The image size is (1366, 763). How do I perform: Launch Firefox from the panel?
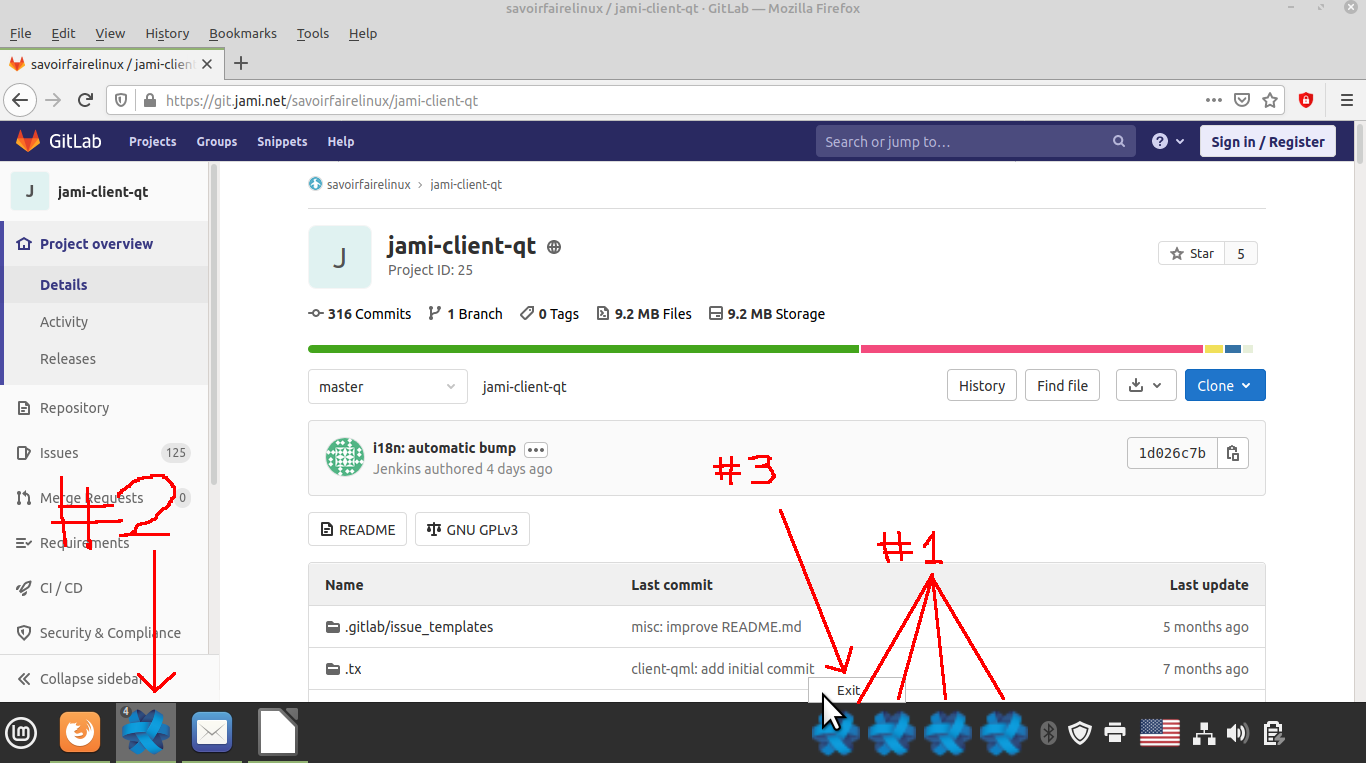point(80,733)
